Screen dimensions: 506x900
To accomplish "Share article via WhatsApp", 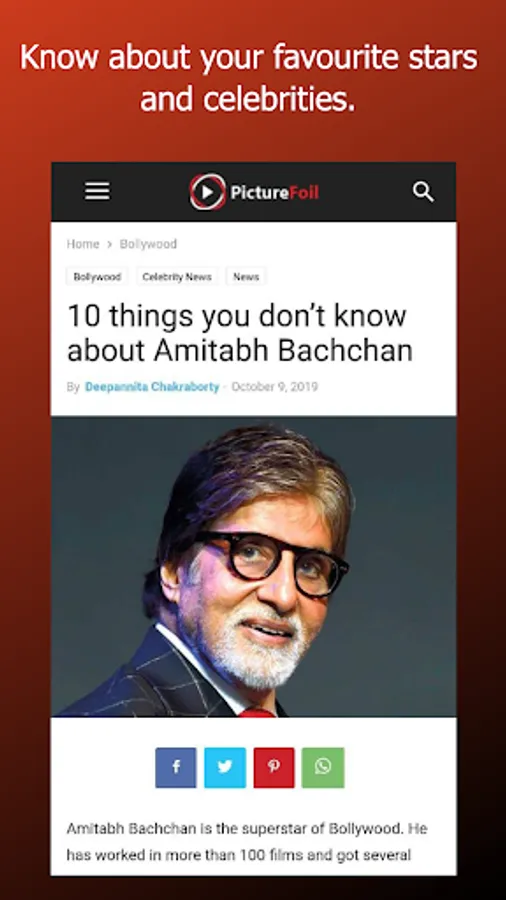I will click(x=323, y=767).
